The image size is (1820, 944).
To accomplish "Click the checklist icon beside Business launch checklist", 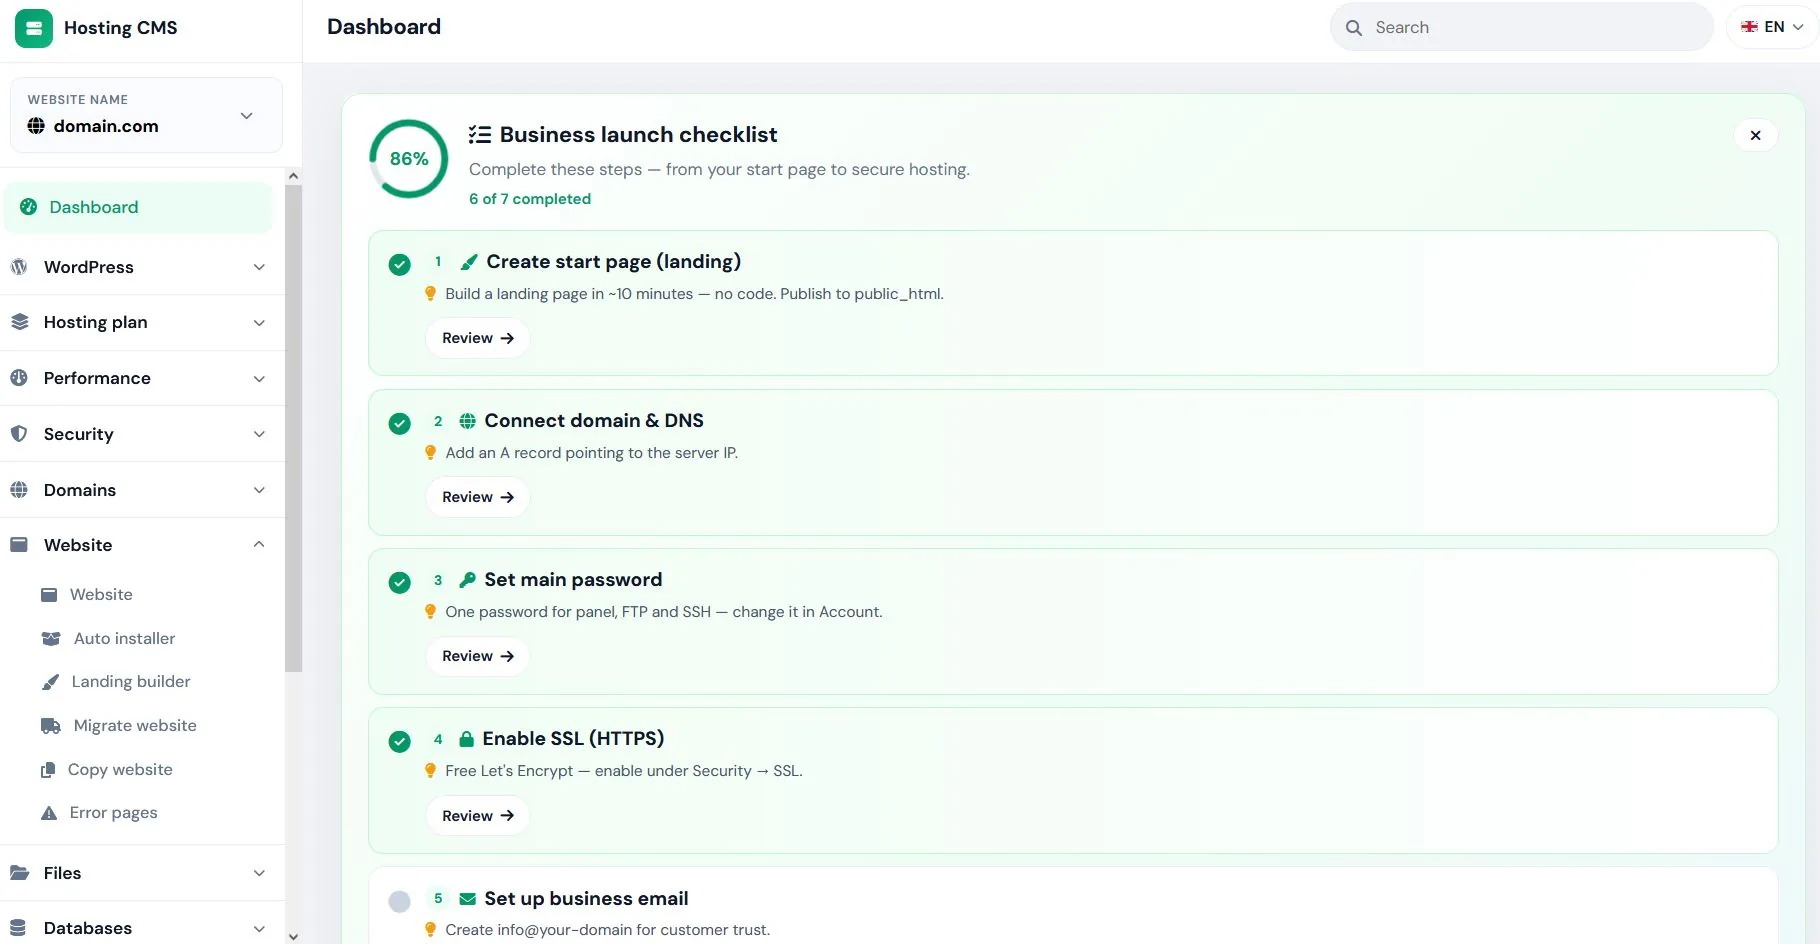I will pos(480,135).
